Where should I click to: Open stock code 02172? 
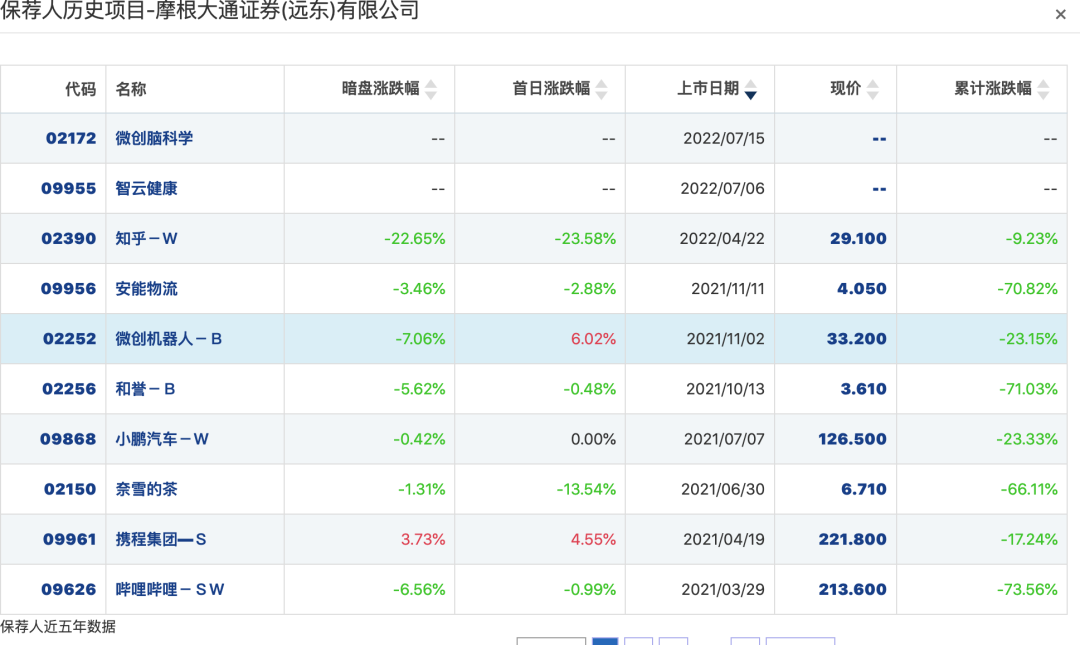tap(71, 139)
